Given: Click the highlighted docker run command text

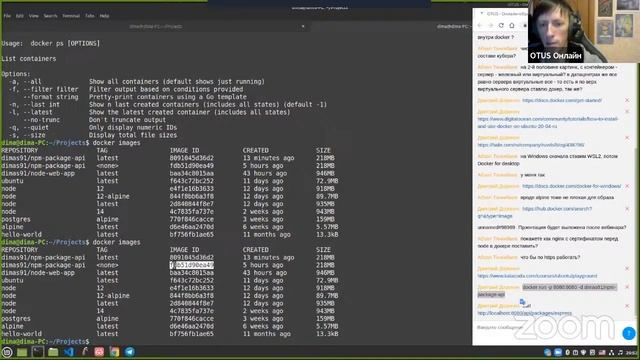Looking at the screenshot, I should pyautogui.click(x=547, y=291).
